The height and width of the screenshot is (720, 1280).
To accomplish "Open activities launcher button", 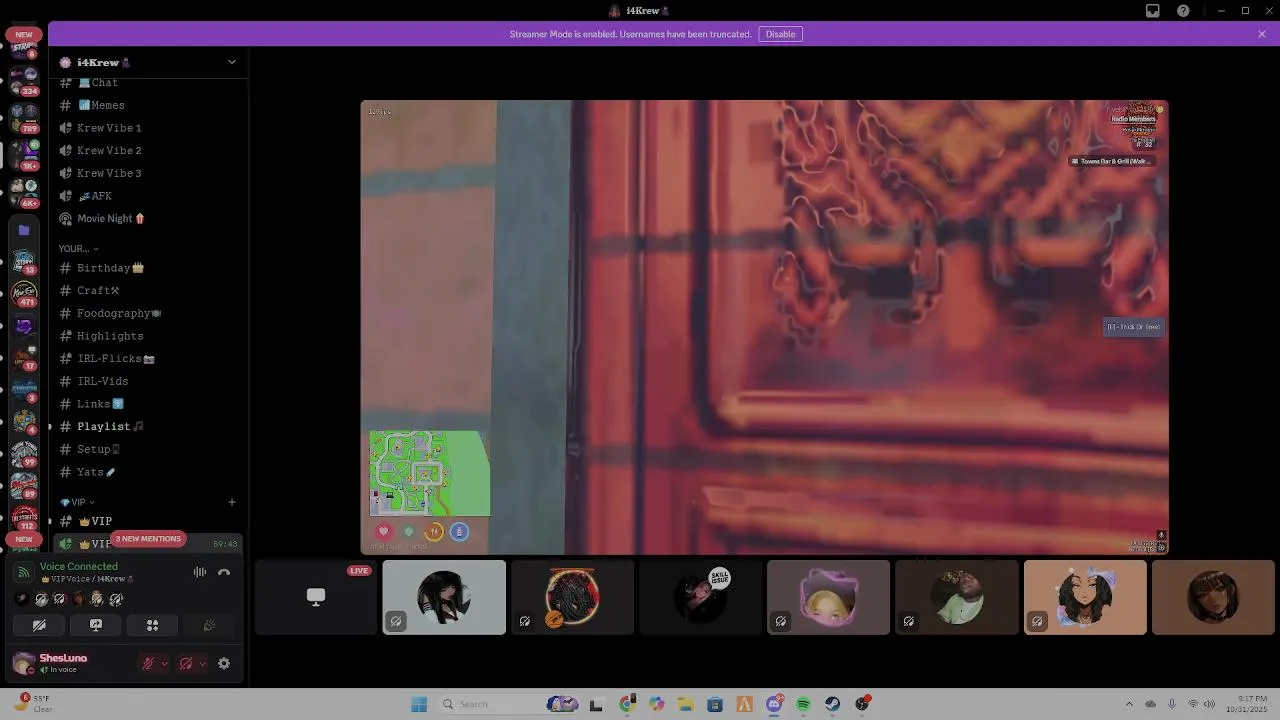I will click(x=153, y=625).
